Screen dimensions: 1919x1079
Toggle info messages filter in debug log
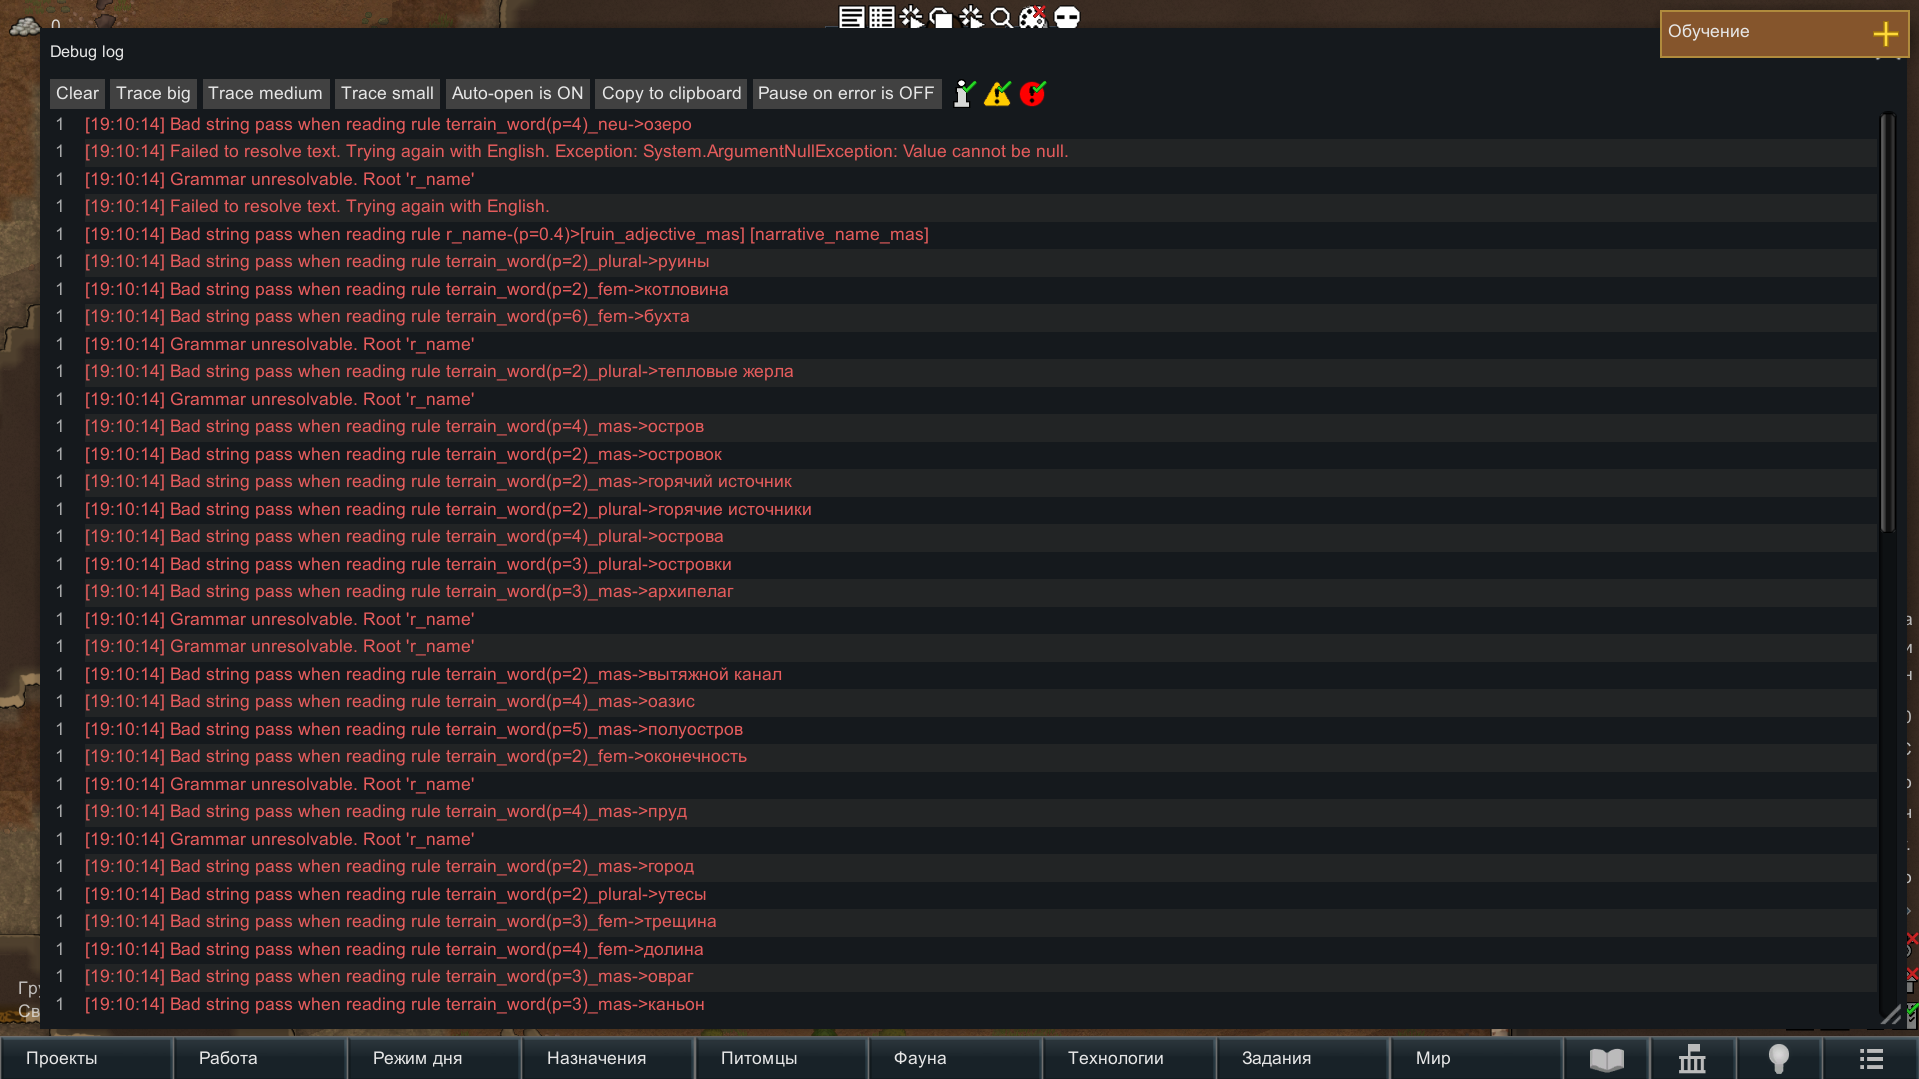click(964, 93)
